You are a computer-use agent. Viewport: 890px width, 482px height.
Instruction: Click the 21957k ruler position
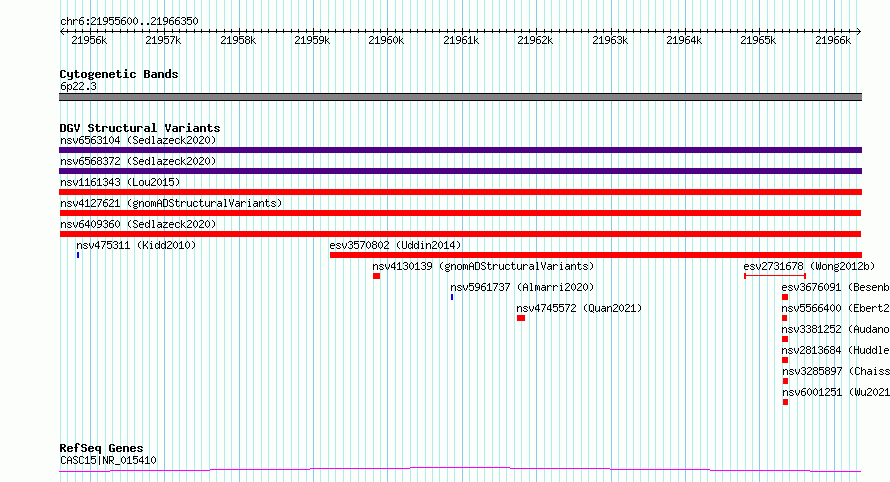click(163, 40)
